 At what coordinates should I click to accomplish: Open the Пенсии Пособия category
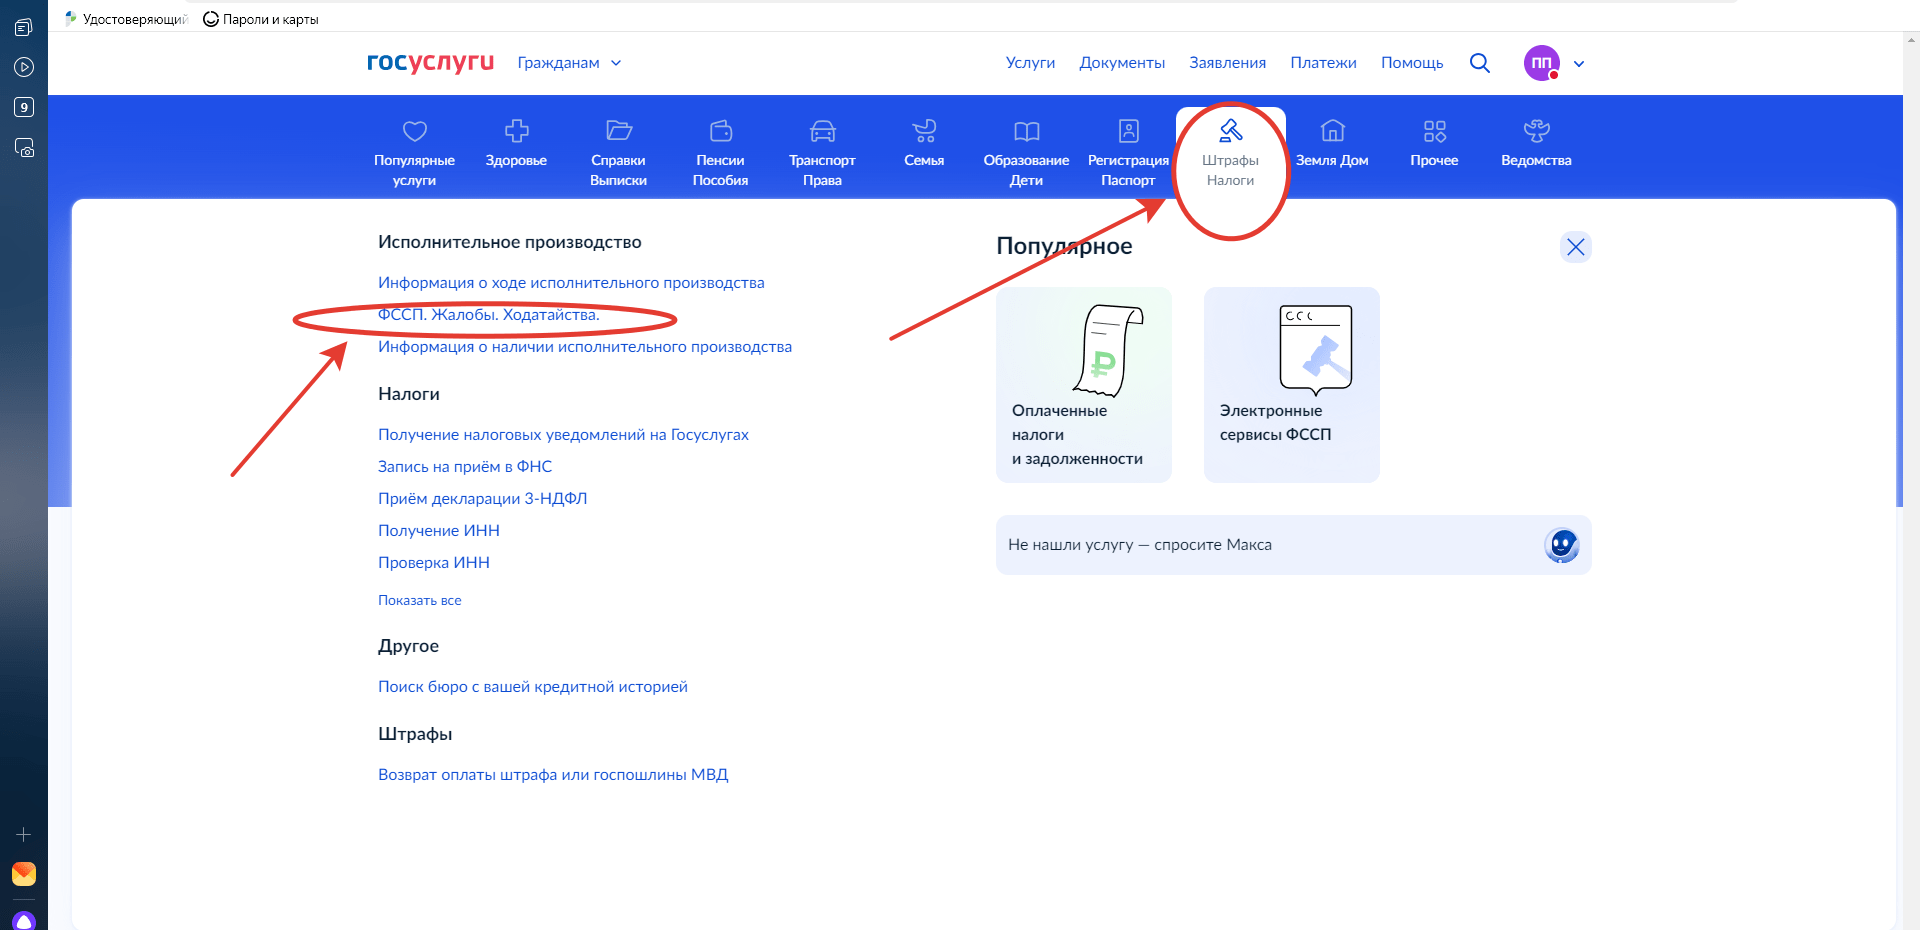[x=720, y=153]
